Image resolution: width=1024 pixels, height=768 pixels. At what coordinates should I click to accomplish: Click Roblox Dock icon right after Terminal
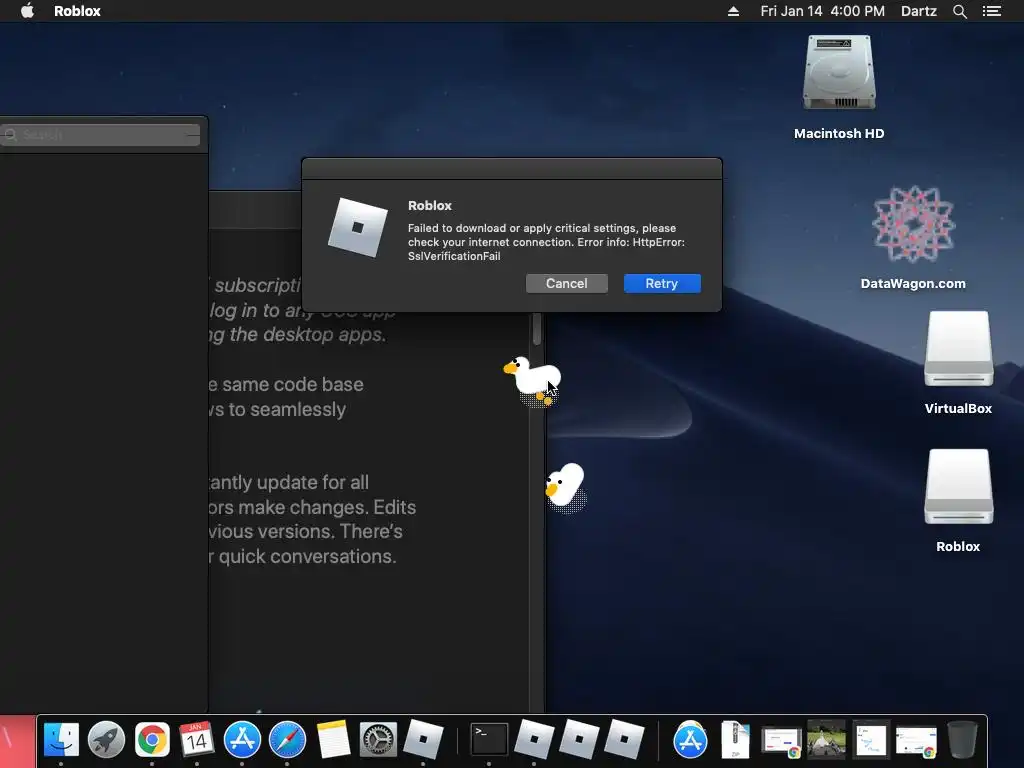[x=534, y=740]
